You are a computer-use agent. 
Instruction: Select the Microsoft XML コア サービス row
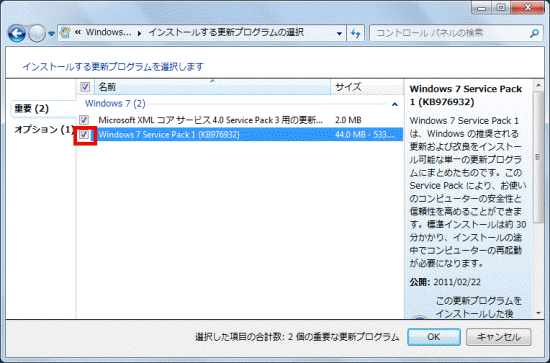coord(240,120)
